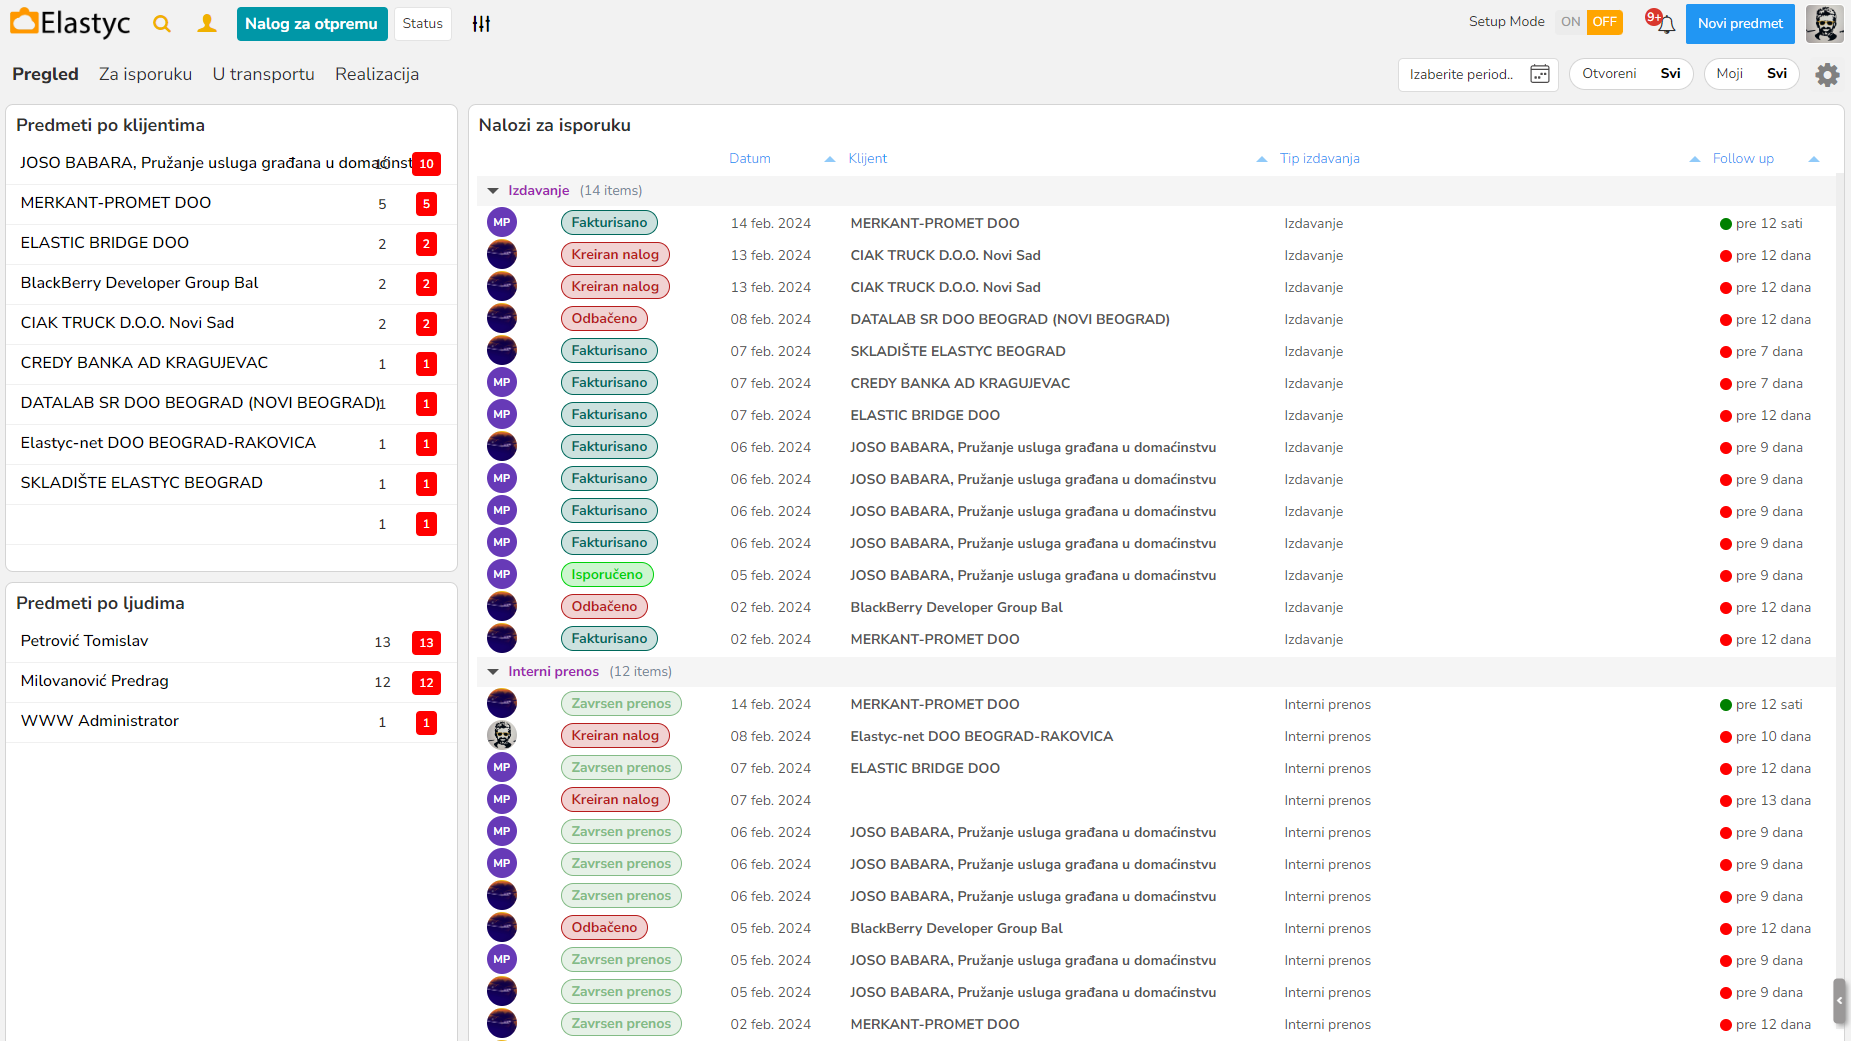The image size is (1851, 1041).
Task: Click Odbačeno badge in 05 feb BlackBerry row
Action: pos(604,928)
